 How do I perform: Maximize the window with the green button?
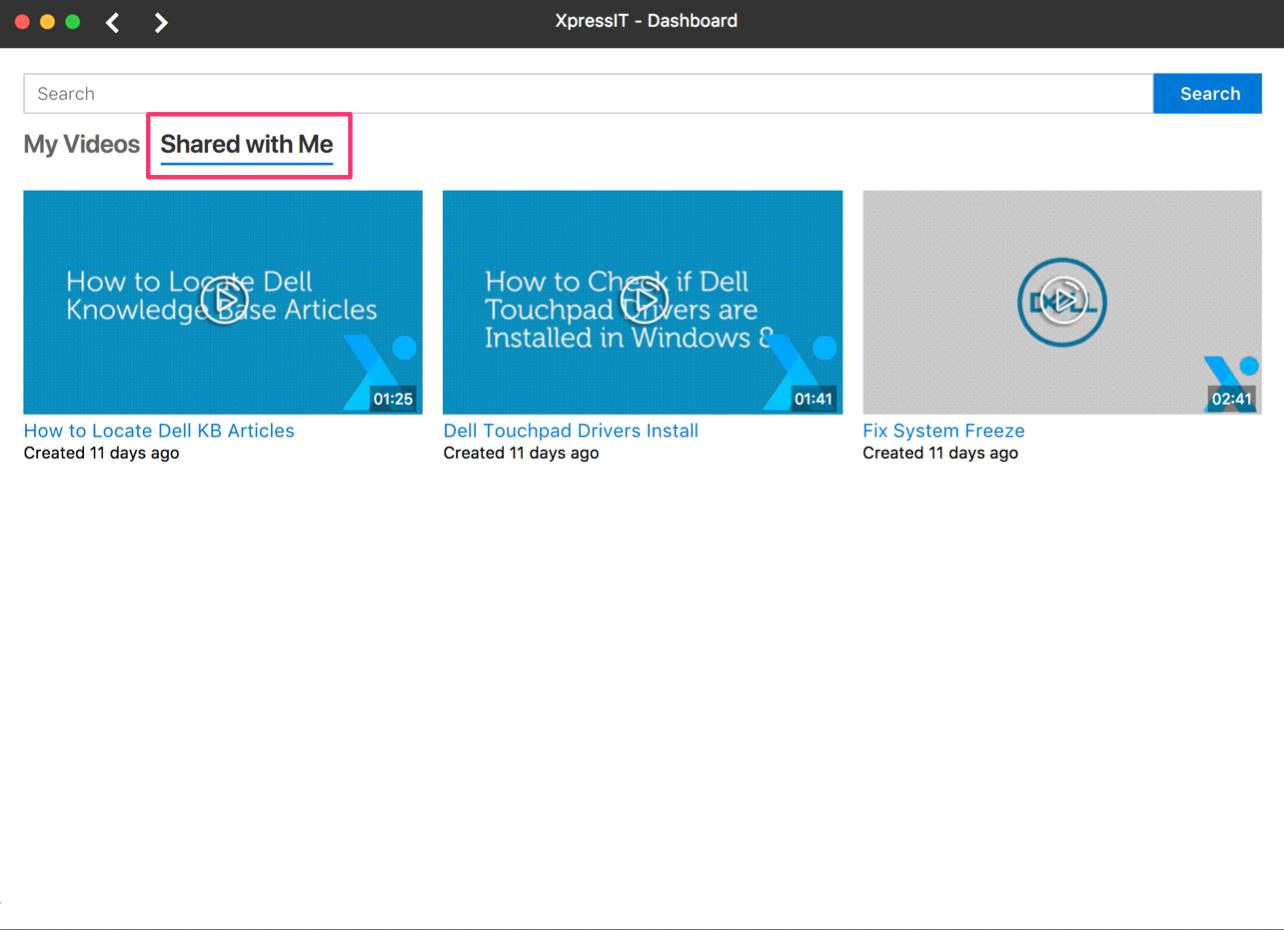coord(72,22)
